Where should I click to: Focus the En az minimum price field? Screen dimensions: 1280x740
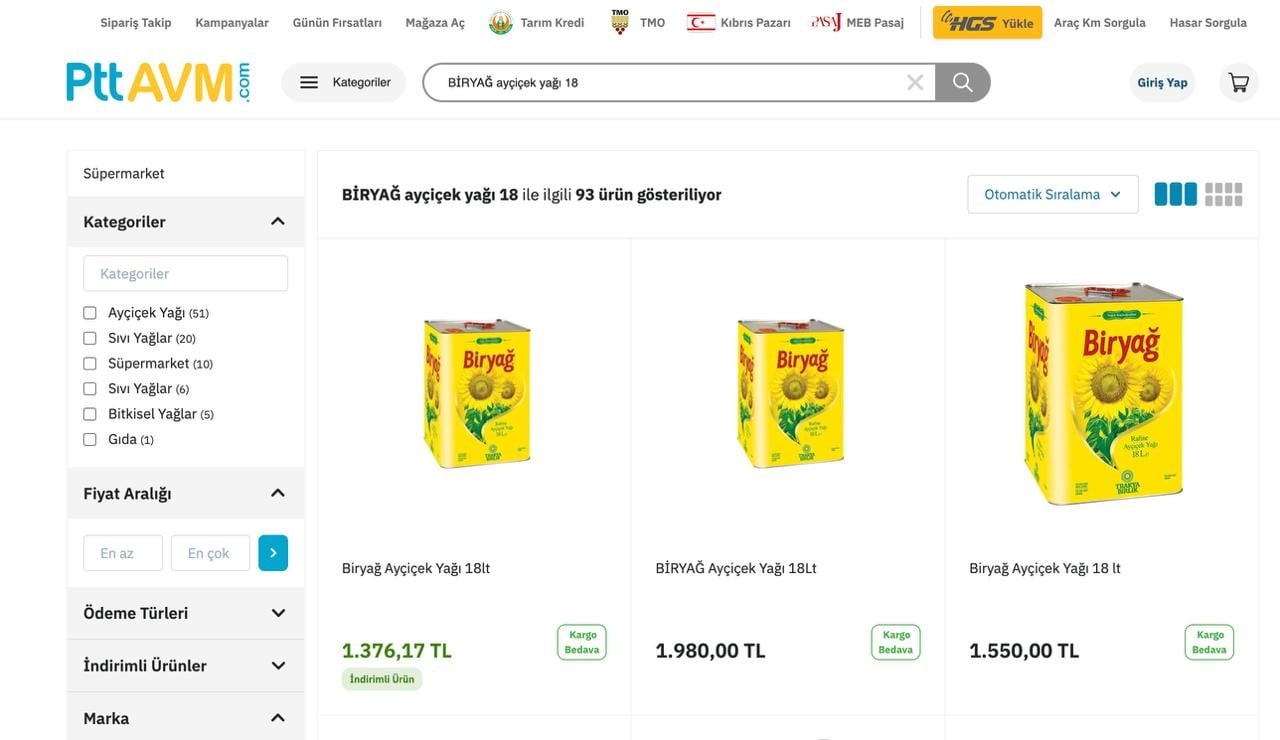(x=123, y=553)
